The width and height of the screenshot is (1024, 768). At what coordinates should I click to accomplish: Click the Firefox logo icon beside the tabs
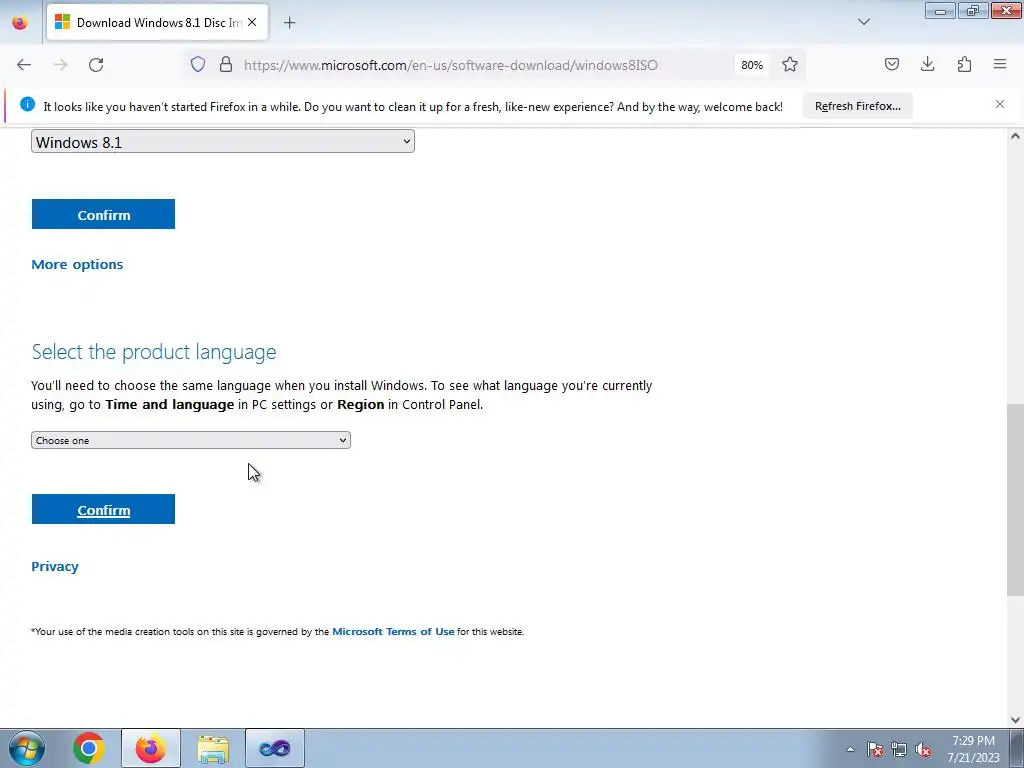(20, 23)
